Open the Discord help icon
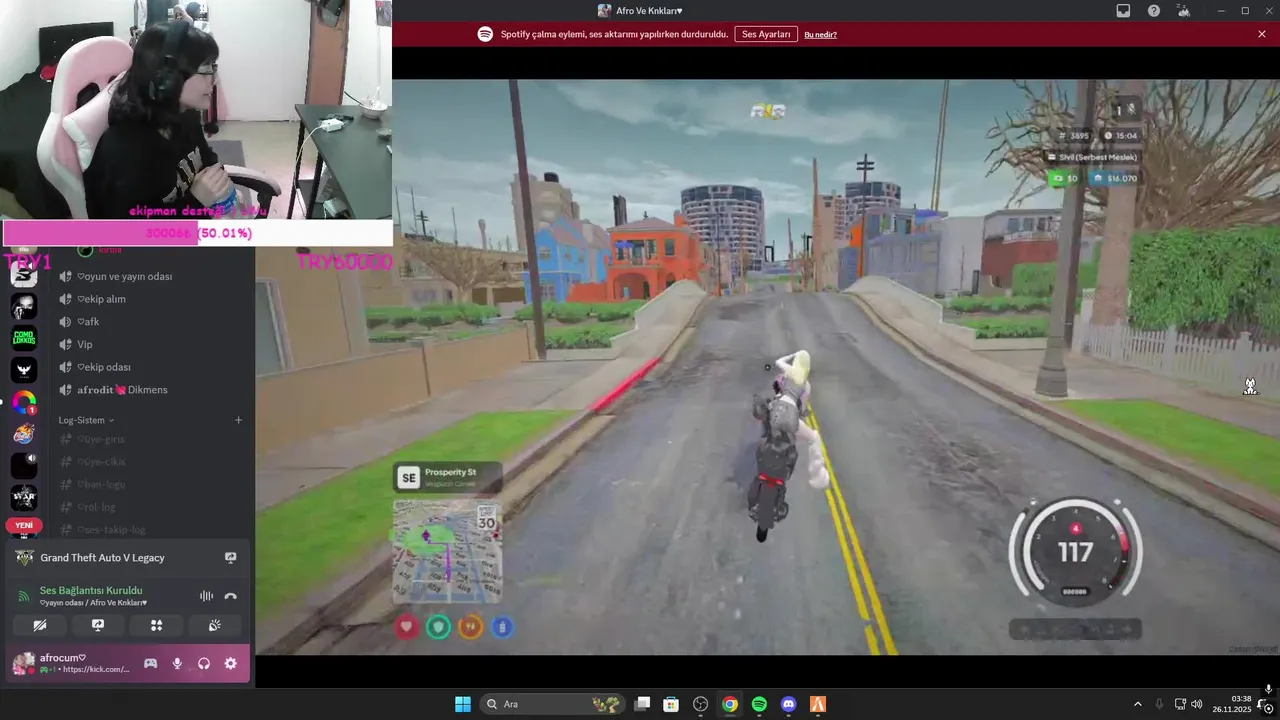This screenshot has width=1280, height=720. 1154,11
